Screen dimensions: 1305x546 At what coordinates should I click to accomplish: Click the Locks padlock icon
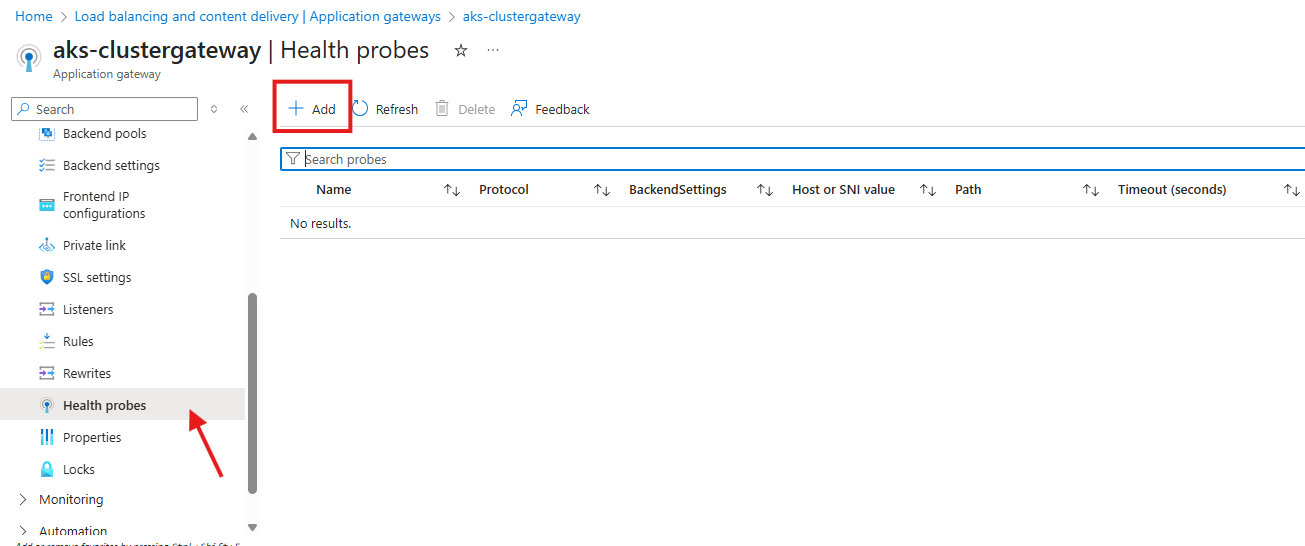[46, 469]
